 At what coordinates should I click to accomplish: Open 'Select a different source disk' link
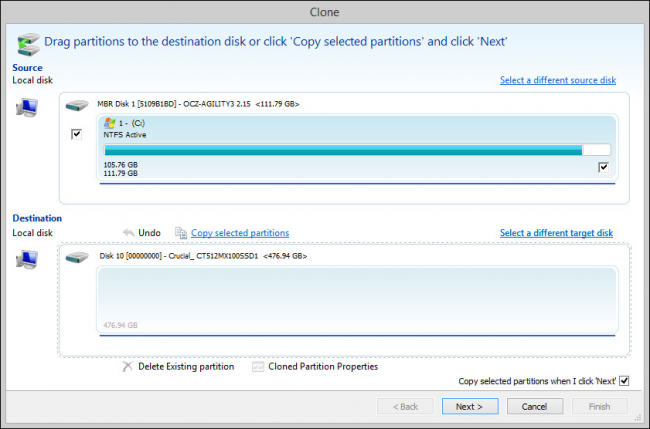[x=558, y=80]
